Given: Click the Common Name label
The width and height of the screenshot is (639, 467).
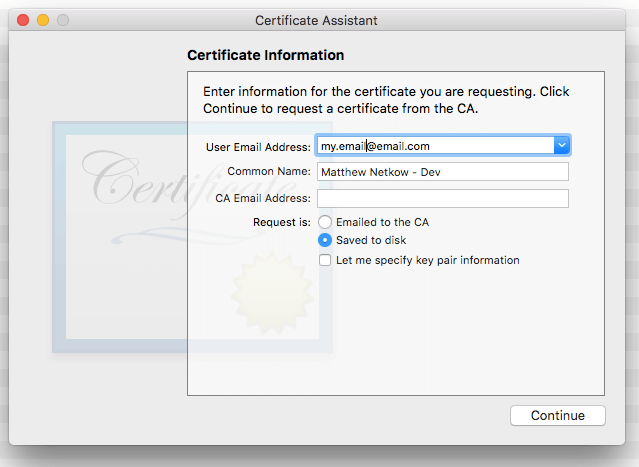Looking at the screenshot, I should [x=269, y=171].
